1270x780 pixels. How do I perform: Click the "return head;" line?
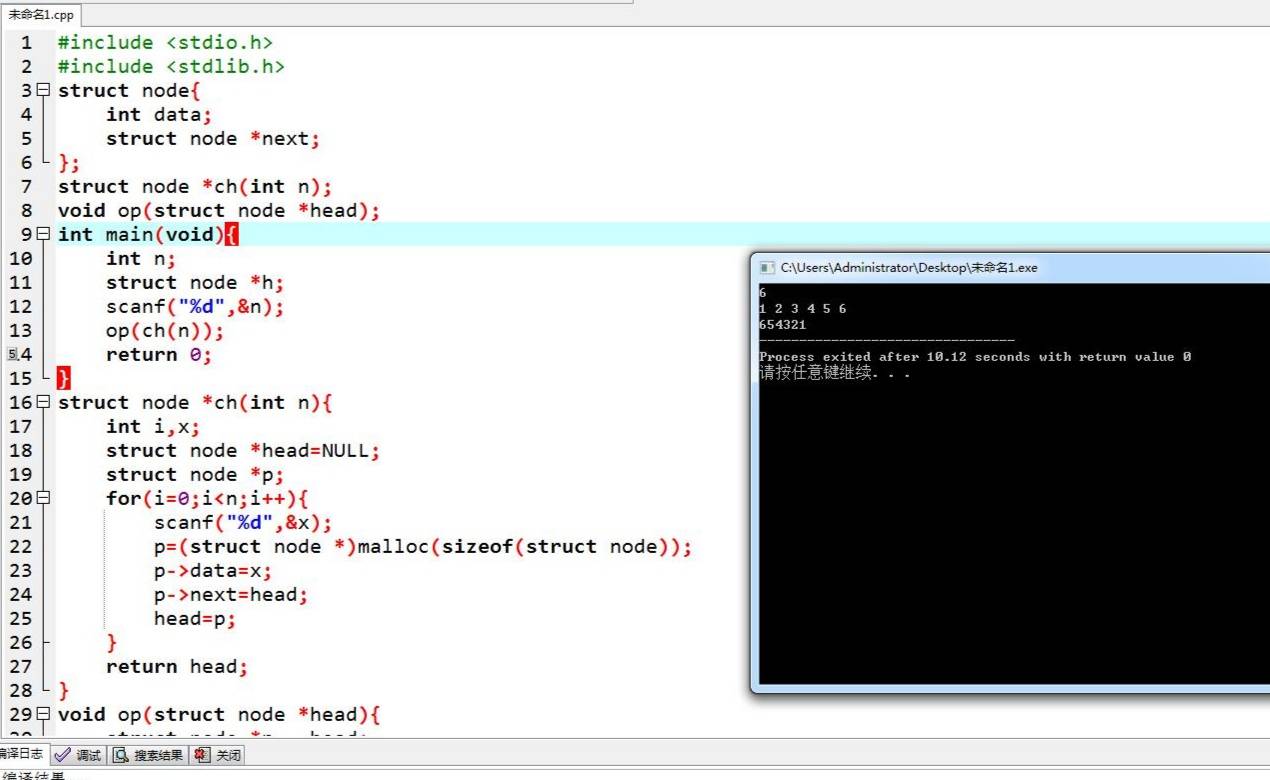(x=177, y=666)
